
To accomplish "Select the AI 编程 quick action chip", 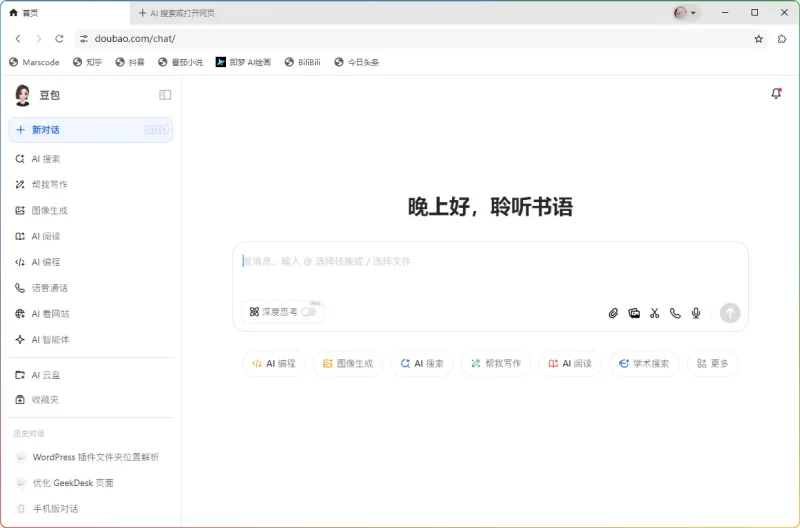I will (274, 364).
